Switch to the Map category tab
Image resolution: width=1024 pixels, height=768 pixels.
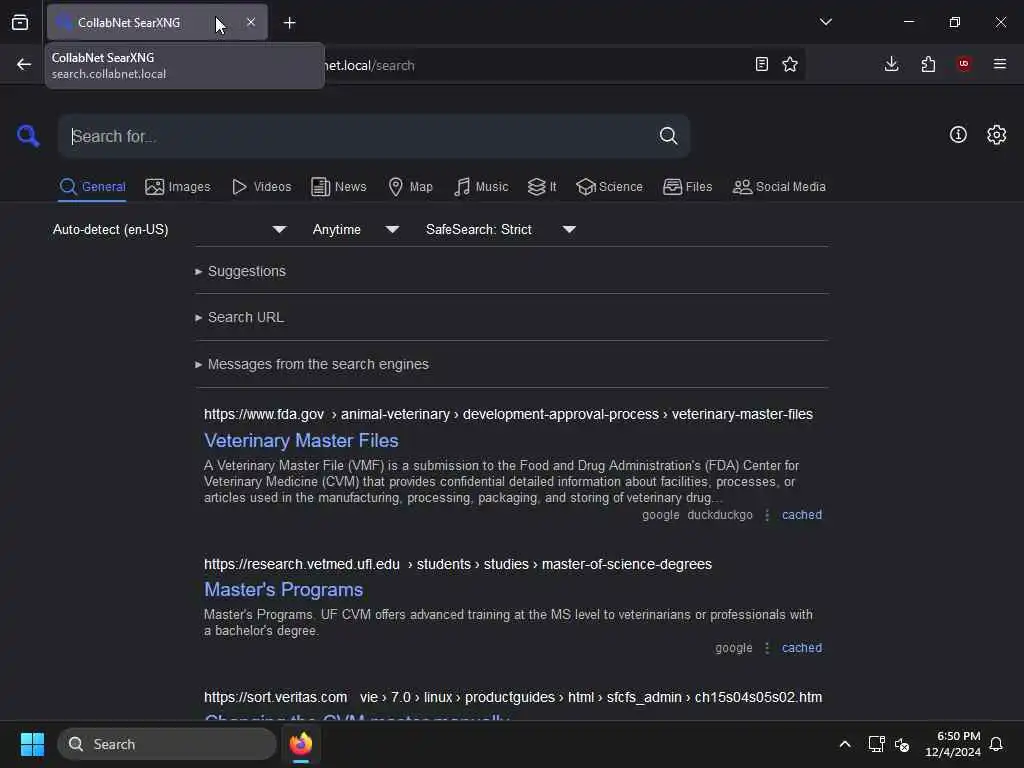point(411,187)
